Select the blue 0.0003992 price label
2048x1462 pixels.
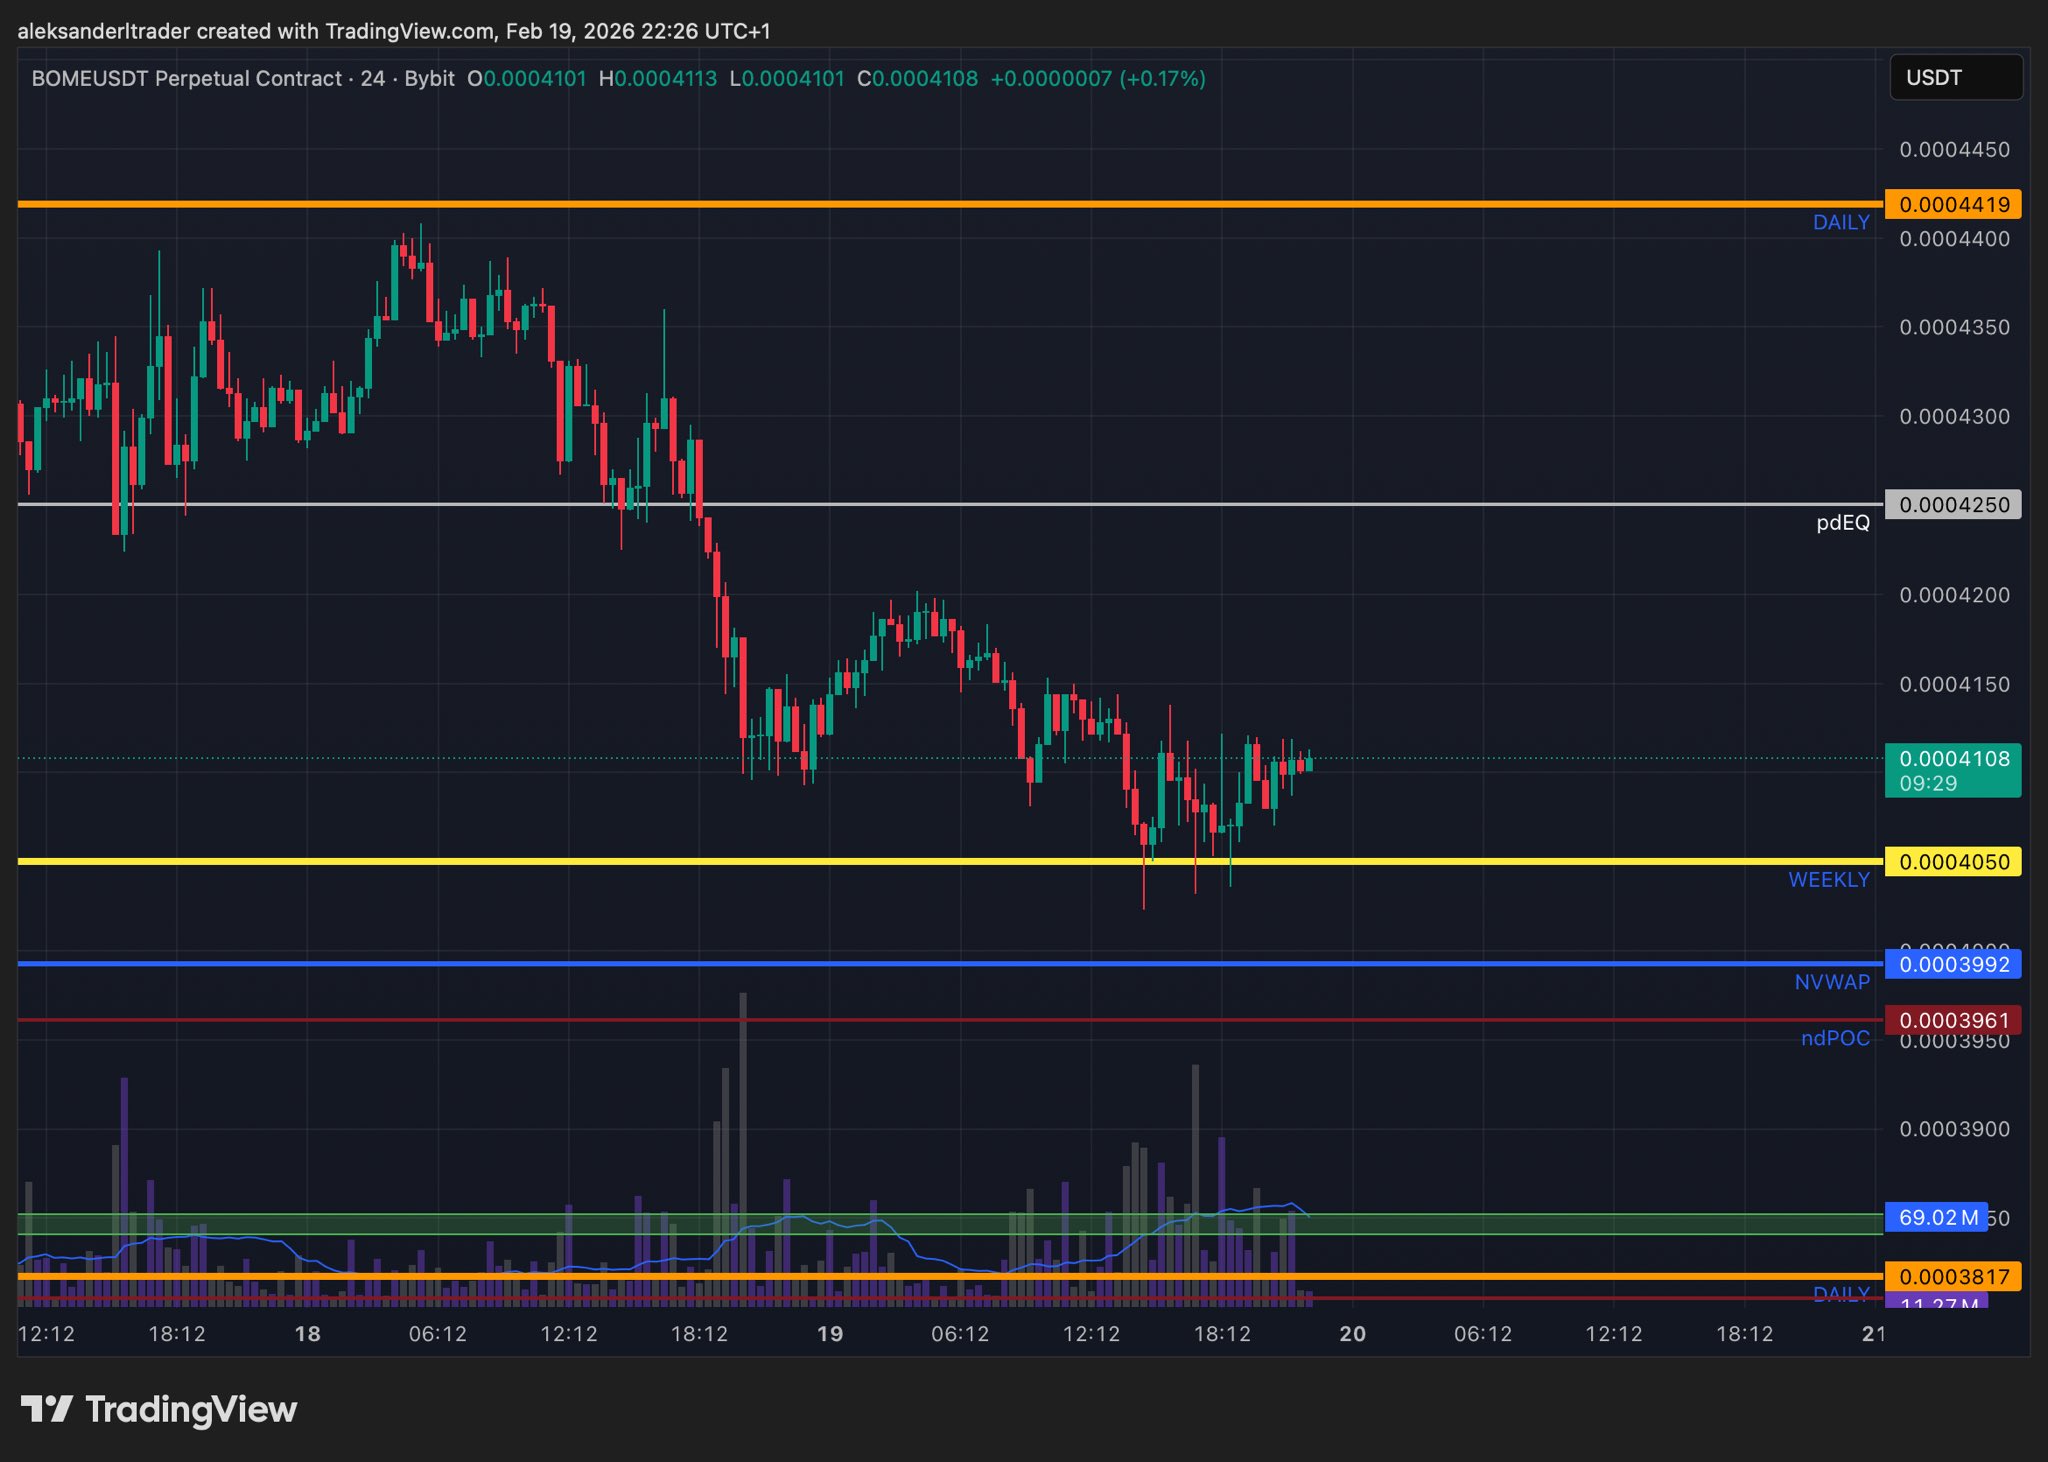[1952, 965]
